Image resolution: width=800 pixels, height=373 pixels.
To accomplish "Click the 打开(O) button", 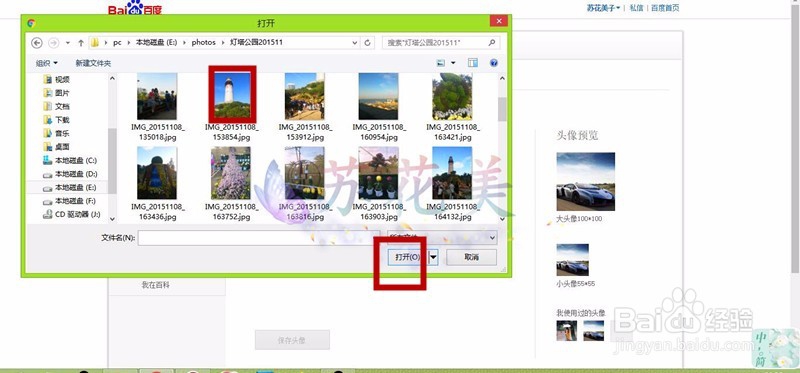I will click(x=408, y=257).
